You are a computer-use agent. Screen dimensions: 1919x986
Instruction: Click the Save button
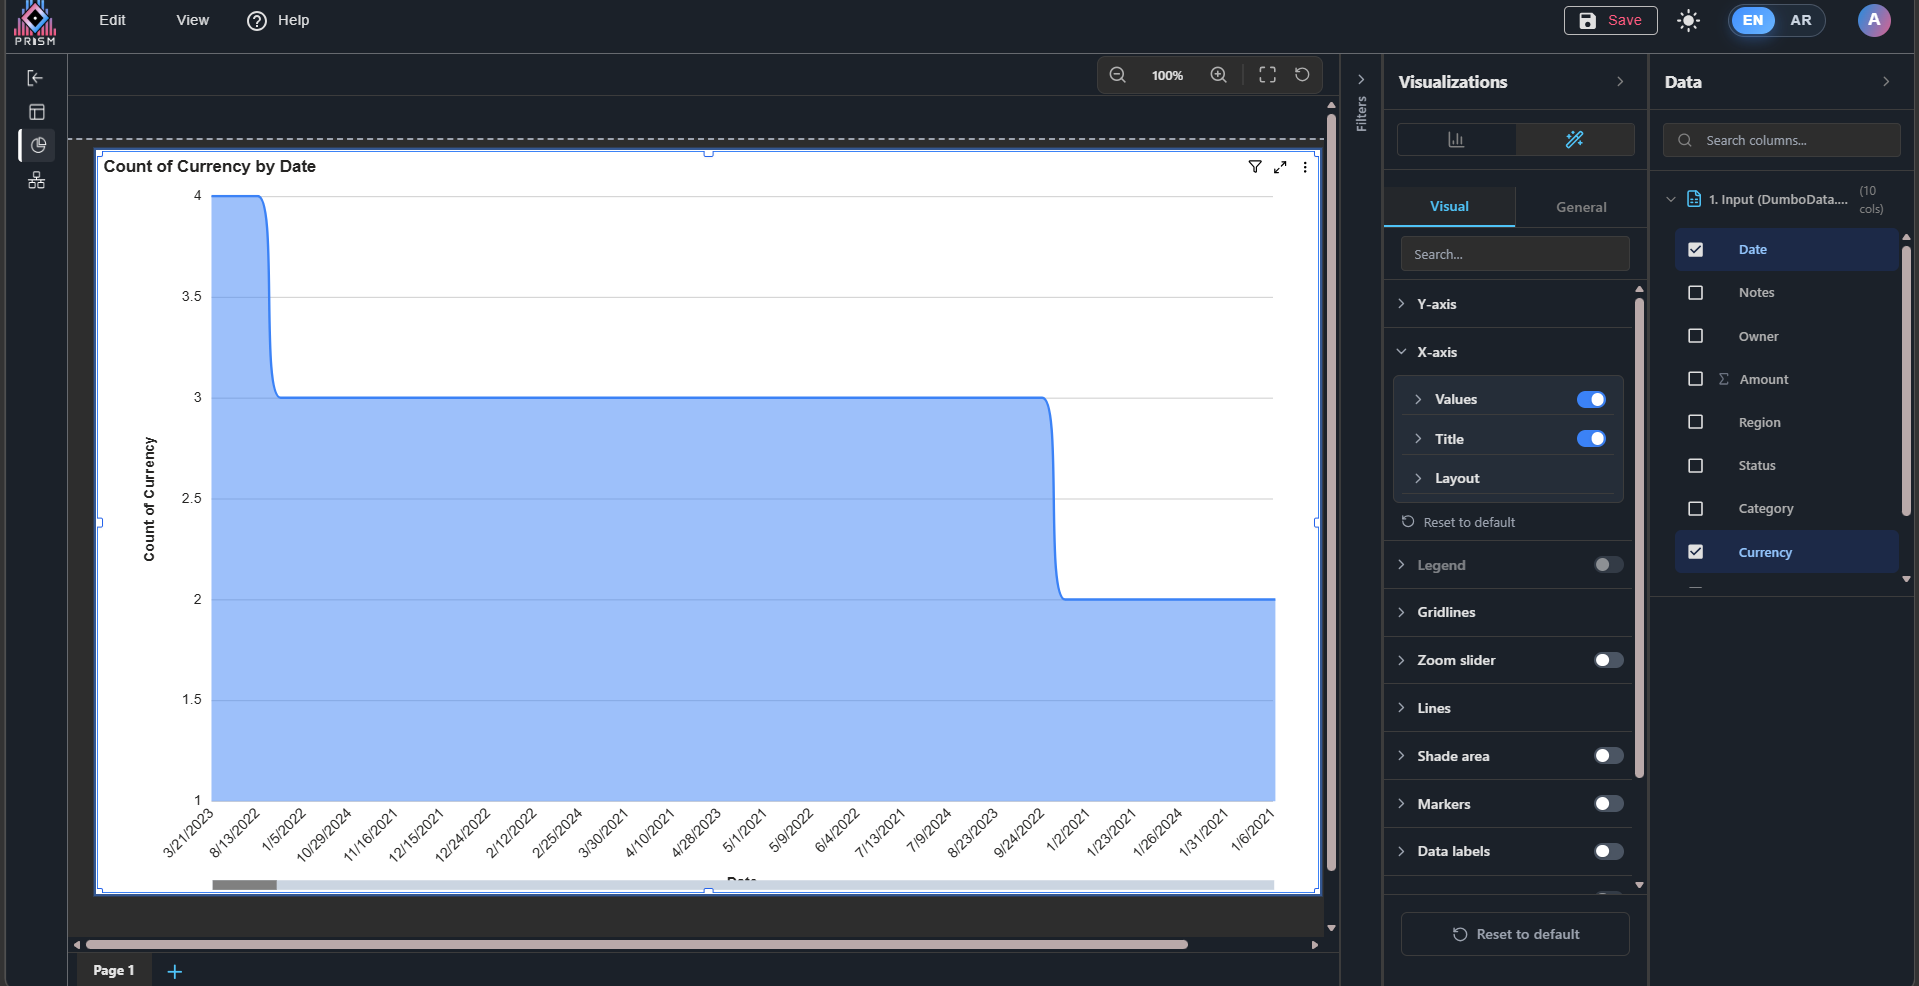click(1610, 21)
